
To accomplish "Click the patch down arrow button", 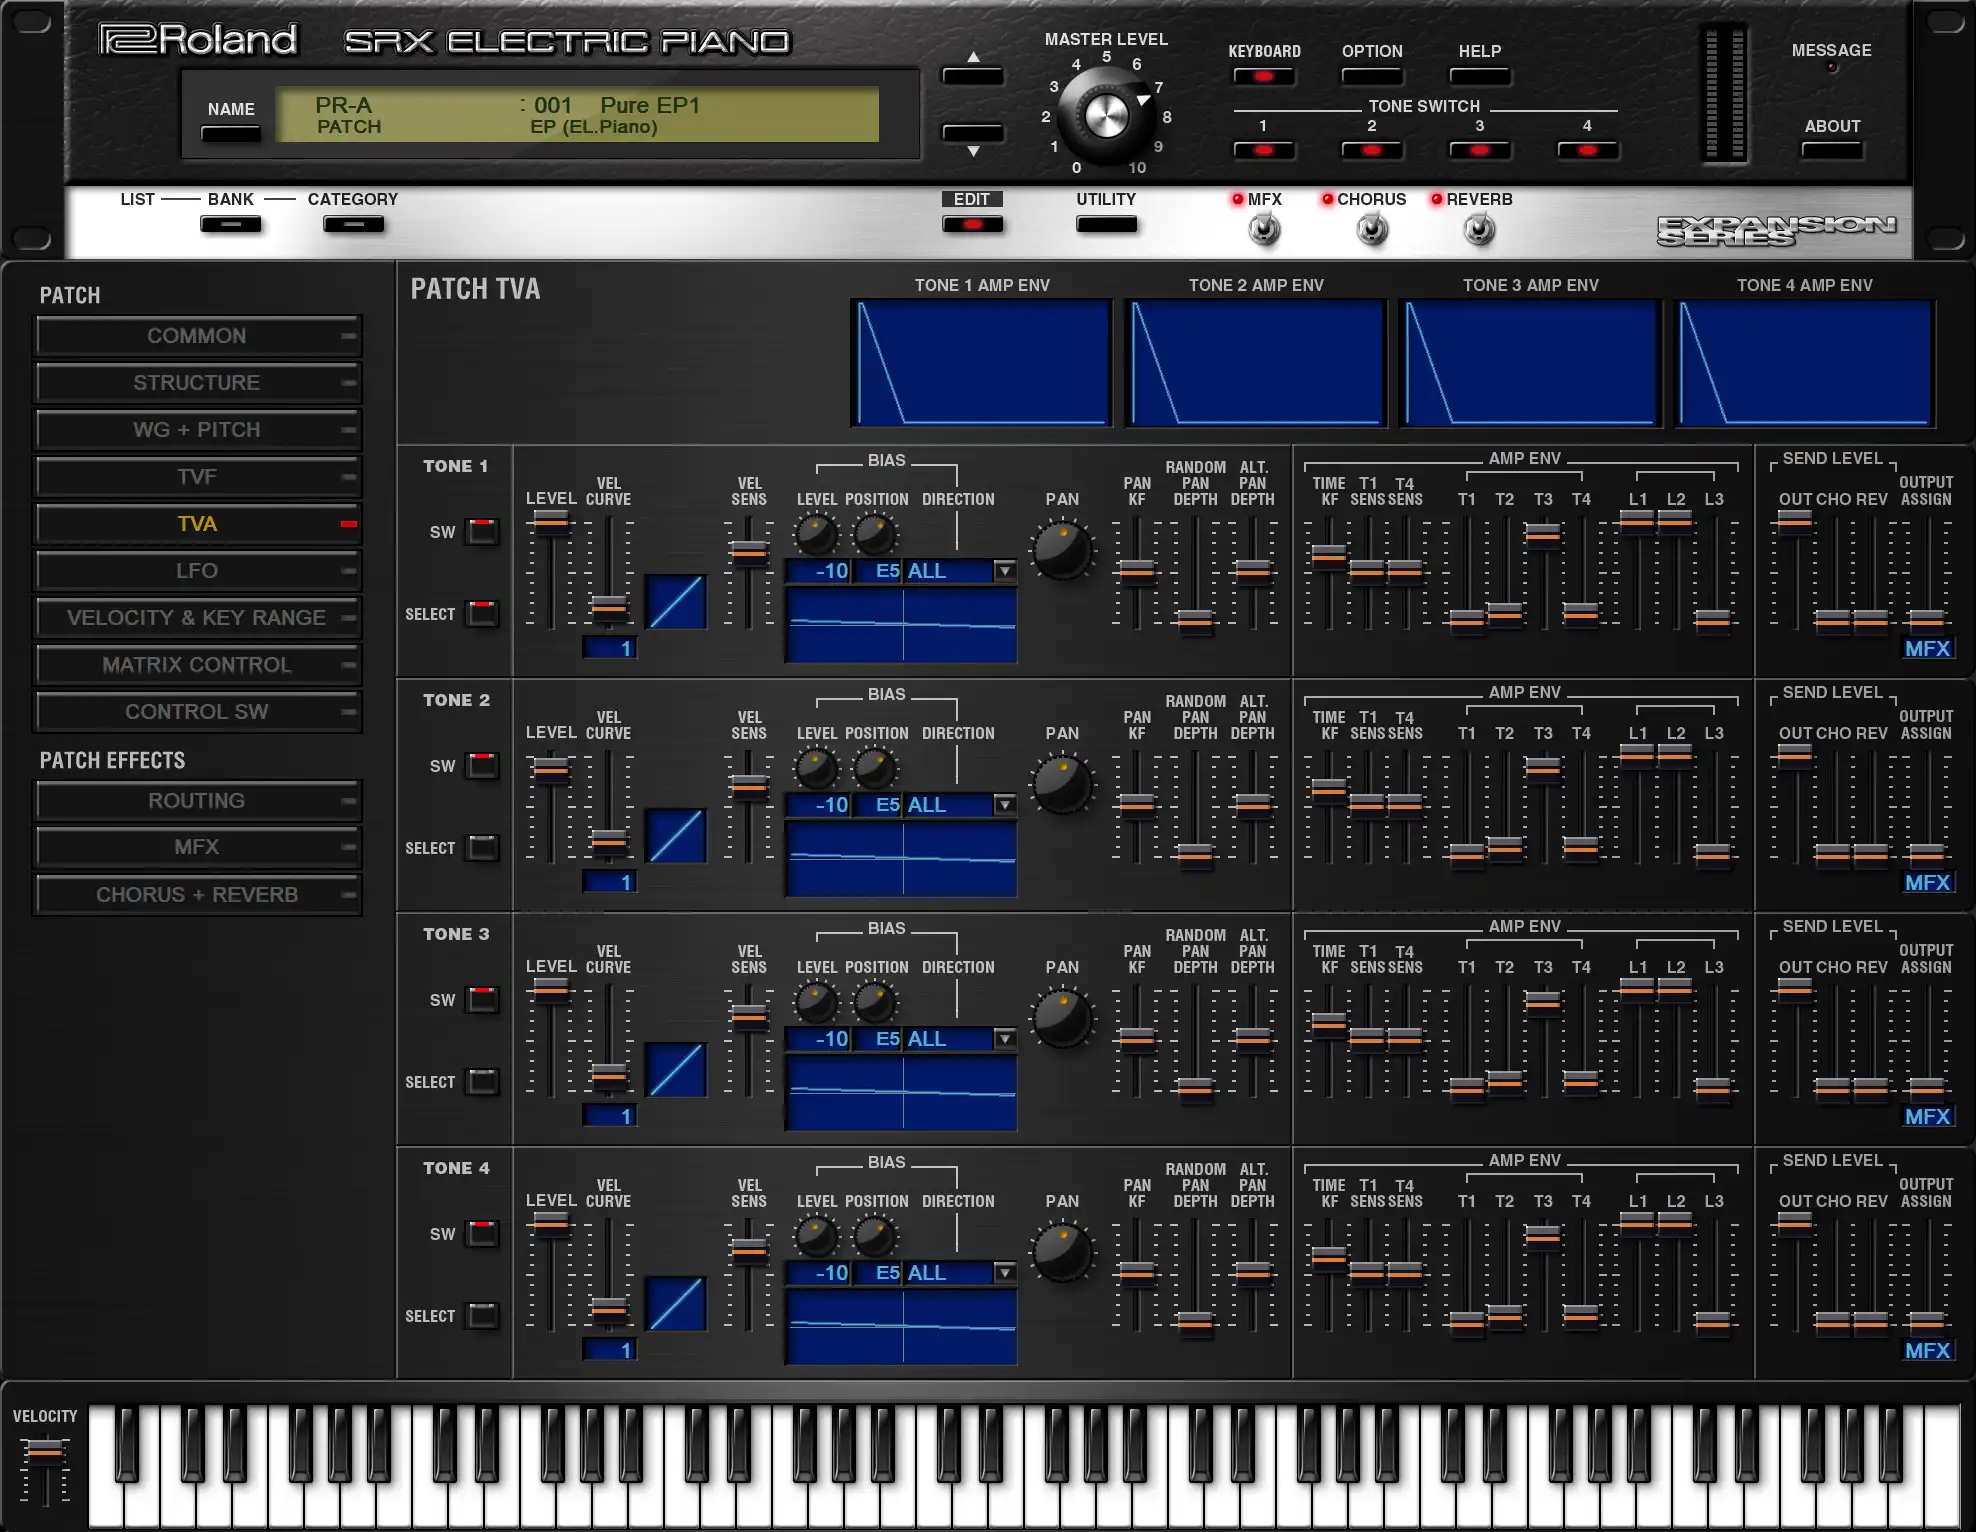I will click(972, 133).
